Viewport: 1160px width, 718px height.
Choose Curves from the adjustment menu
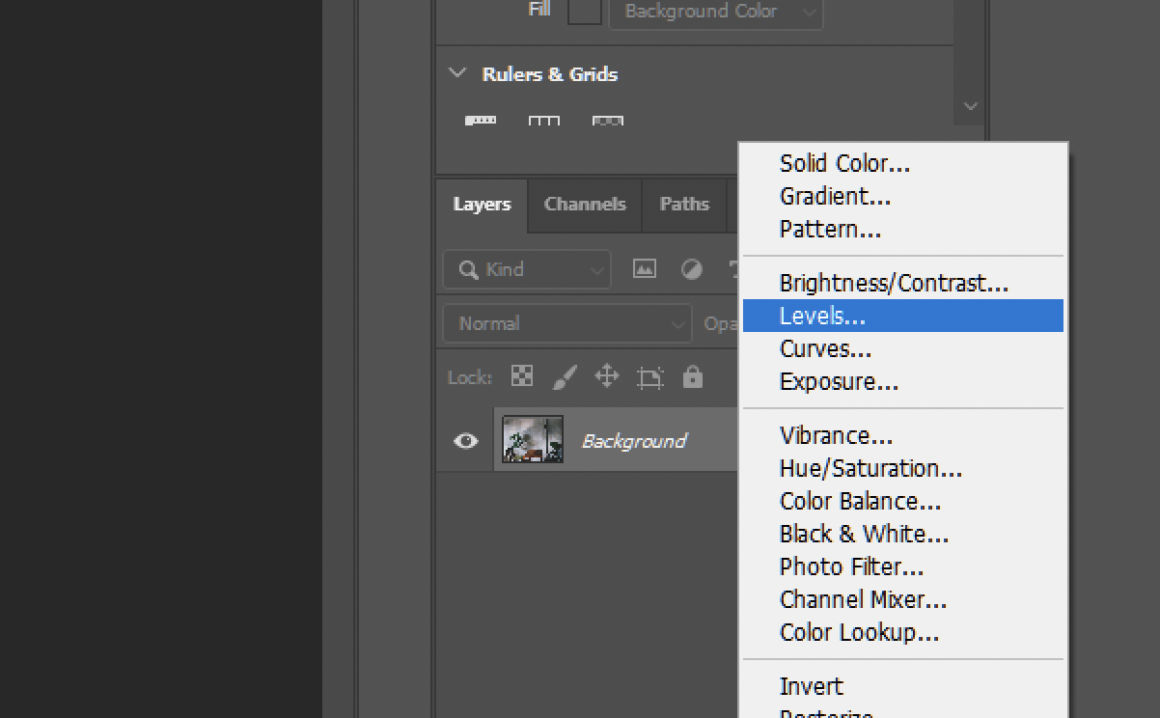(825, 348)
